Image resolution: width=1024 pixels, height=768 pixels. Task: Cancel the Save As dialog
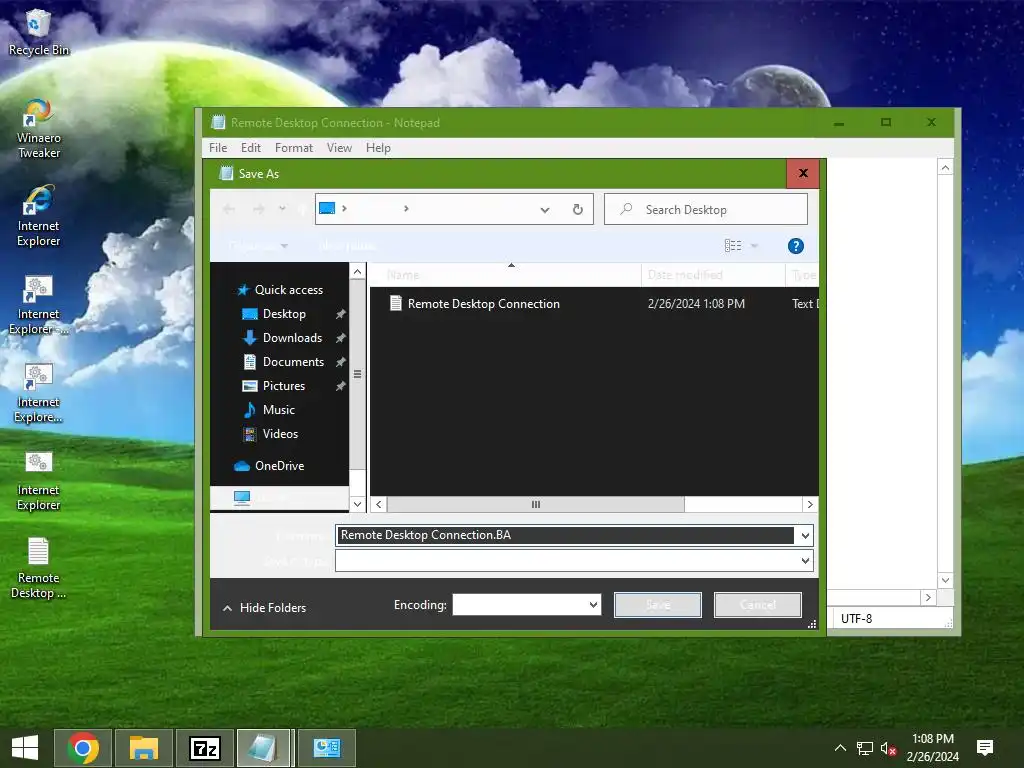(758, 605)
